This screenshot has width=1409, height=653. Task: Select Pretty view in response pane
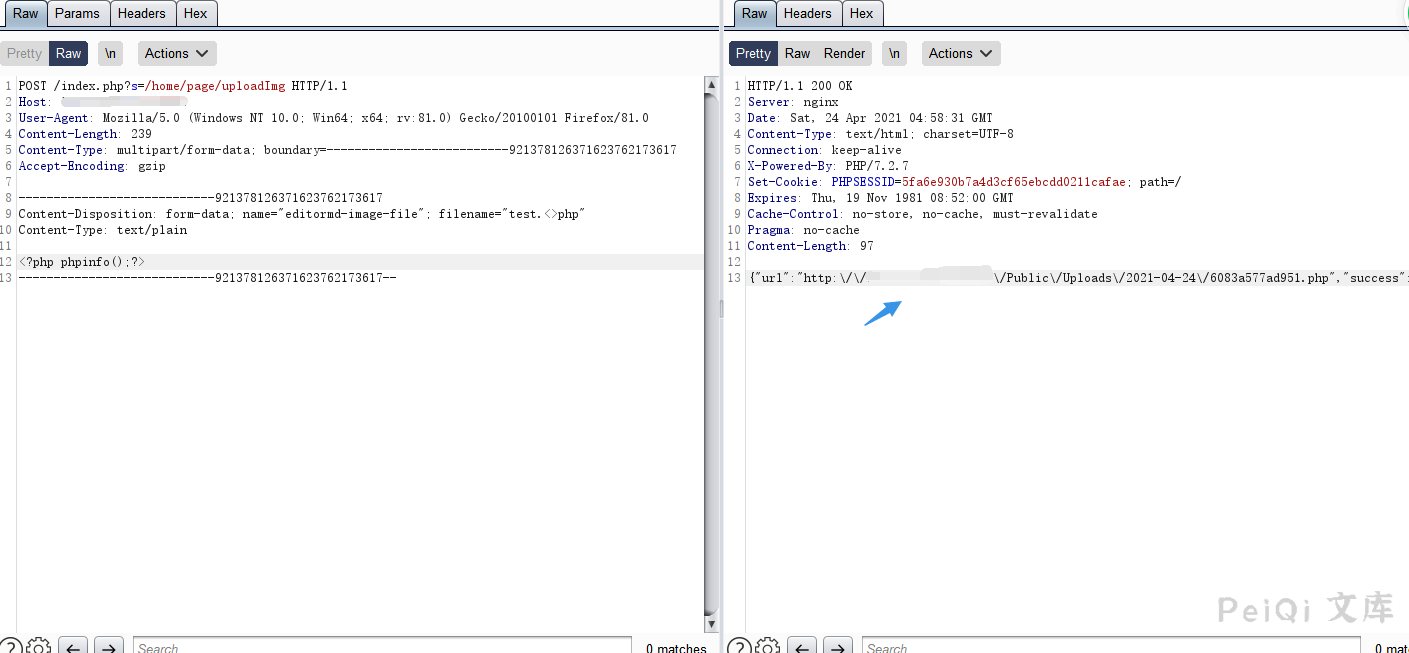(x=754, y=54)
